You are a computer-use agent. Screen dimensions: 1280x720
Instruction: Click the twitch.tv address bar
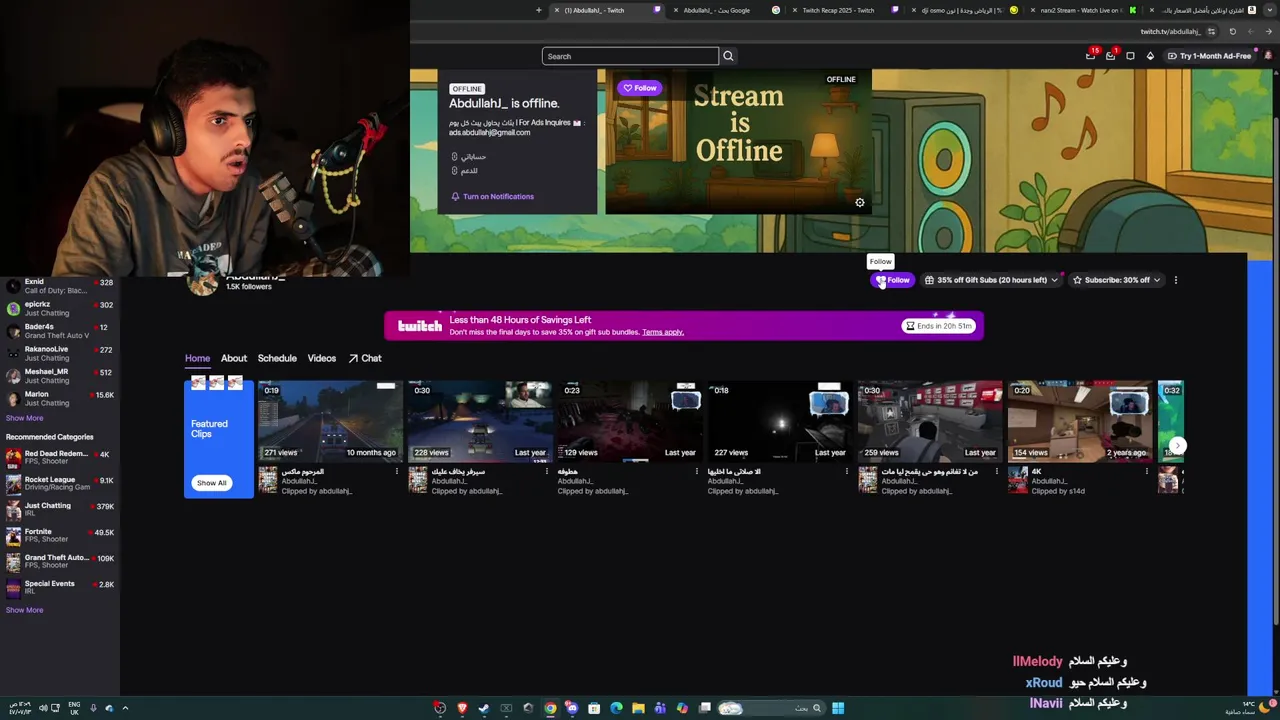point(1170,32)
